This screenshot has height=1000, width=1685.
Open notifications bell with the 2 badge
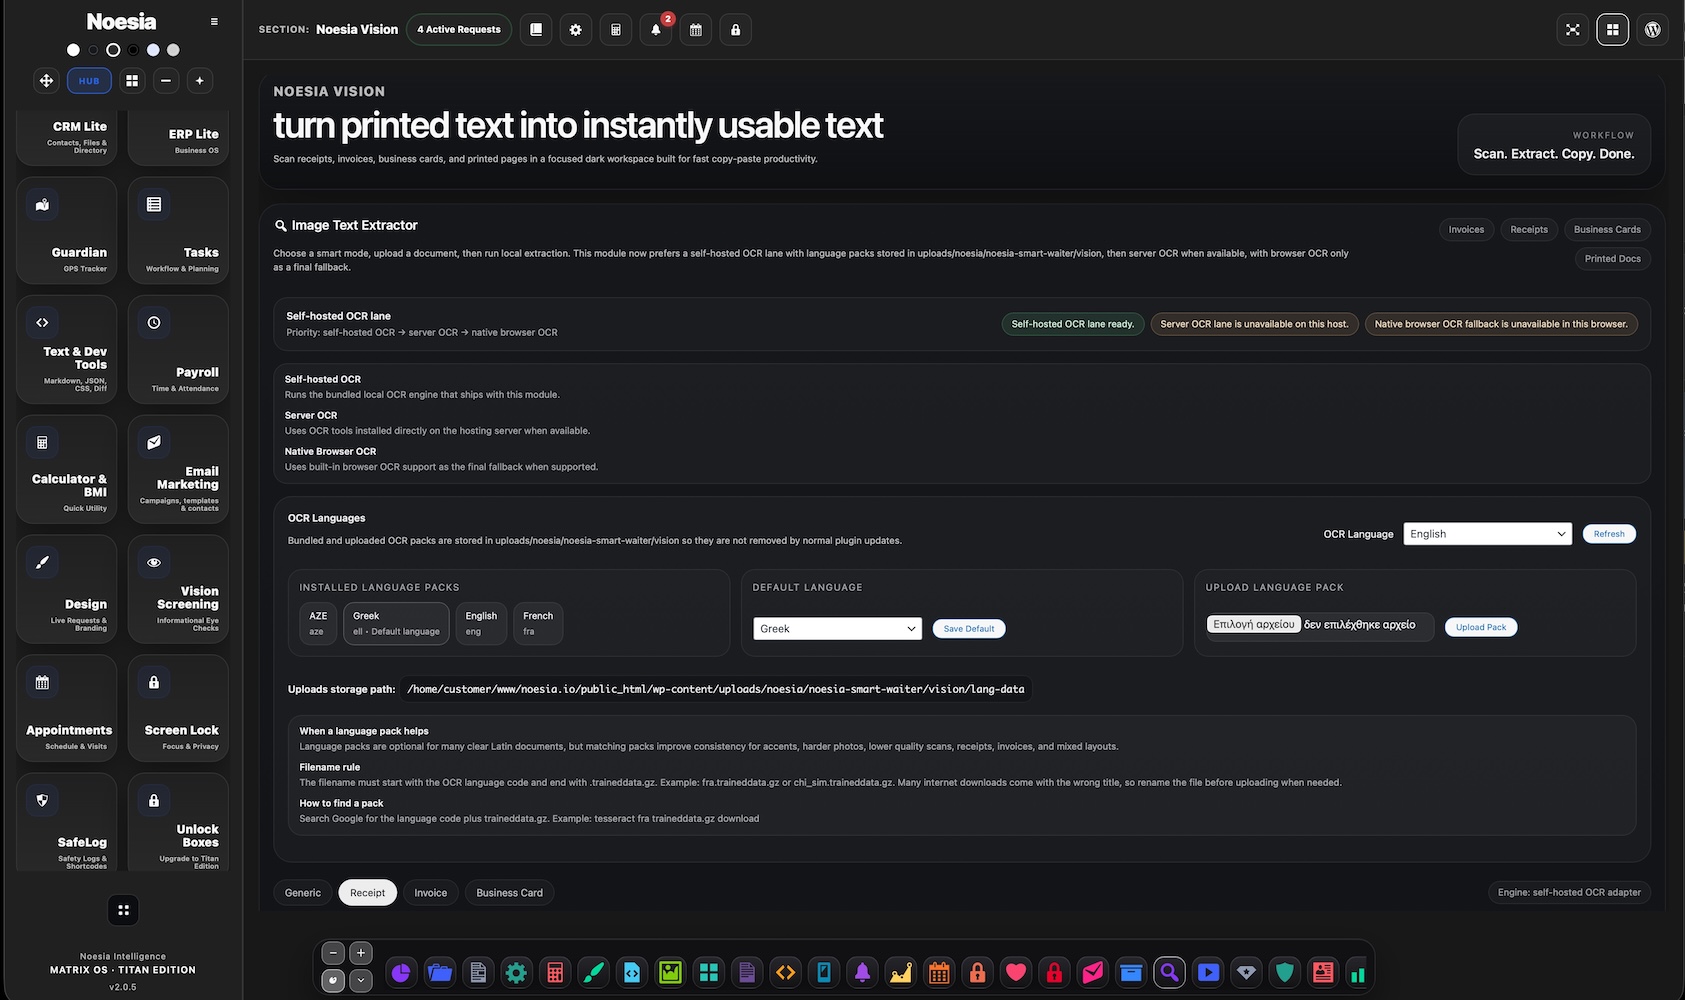[x=656, y=30]
